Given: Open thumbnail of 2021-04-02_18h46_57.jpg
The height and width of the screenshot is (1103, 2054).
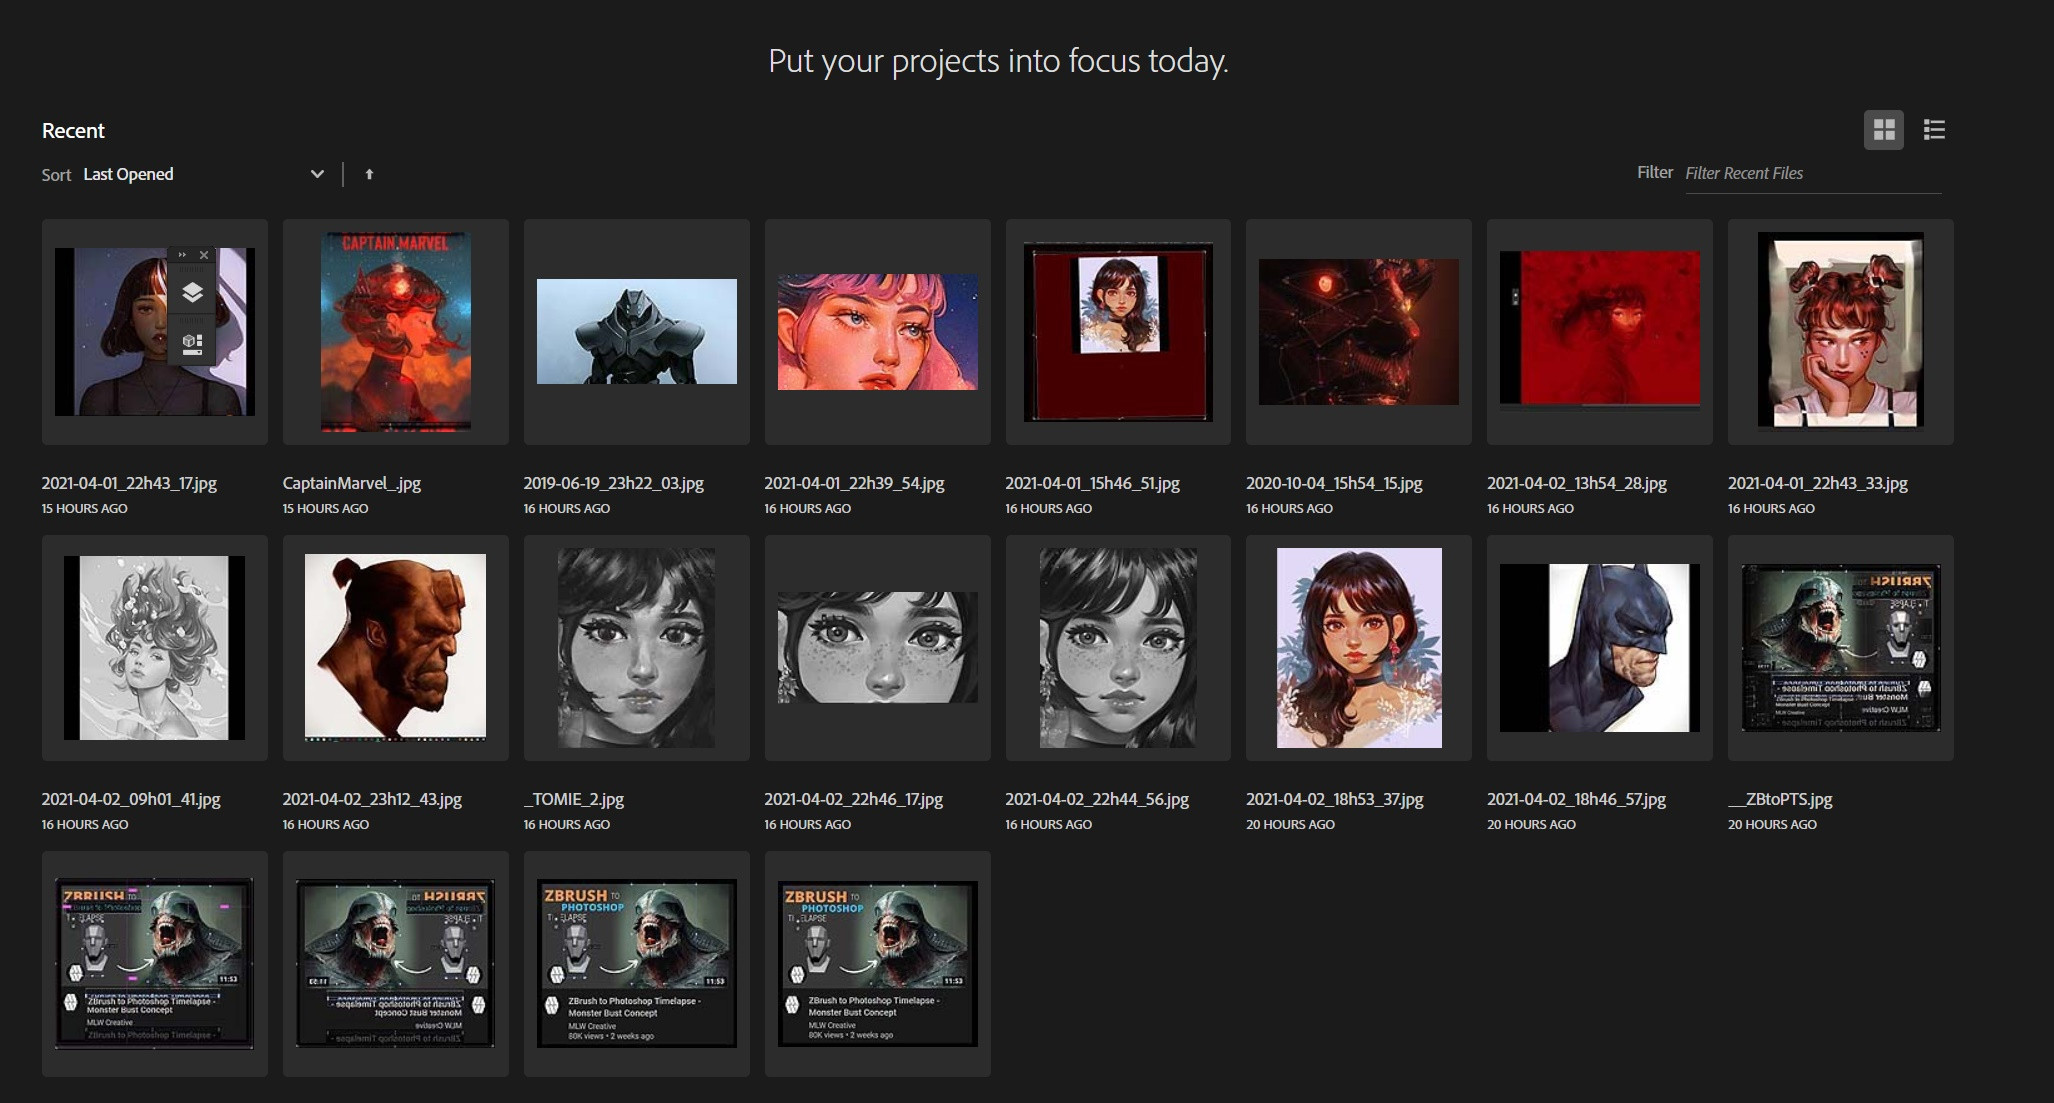Looking at the screenshot, I should tap(1600, 648).
